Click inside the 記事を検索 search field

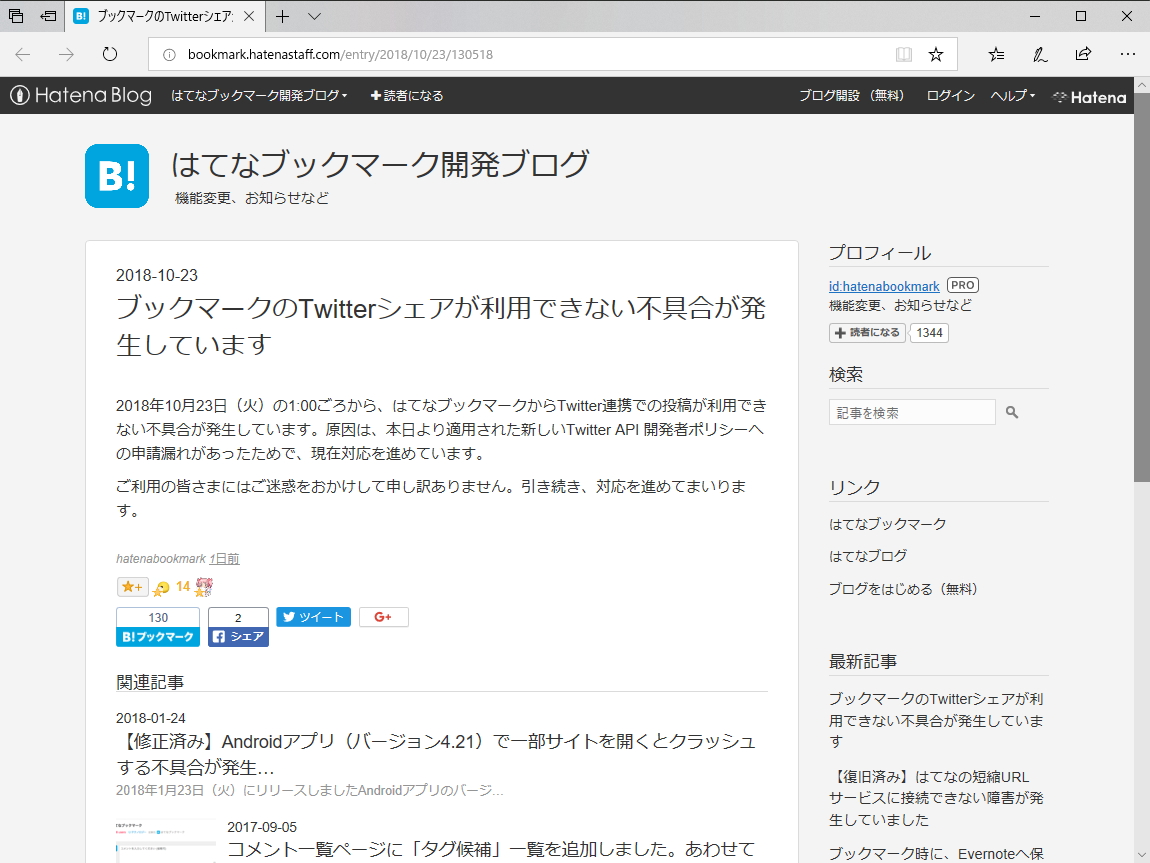click(910, 411)
